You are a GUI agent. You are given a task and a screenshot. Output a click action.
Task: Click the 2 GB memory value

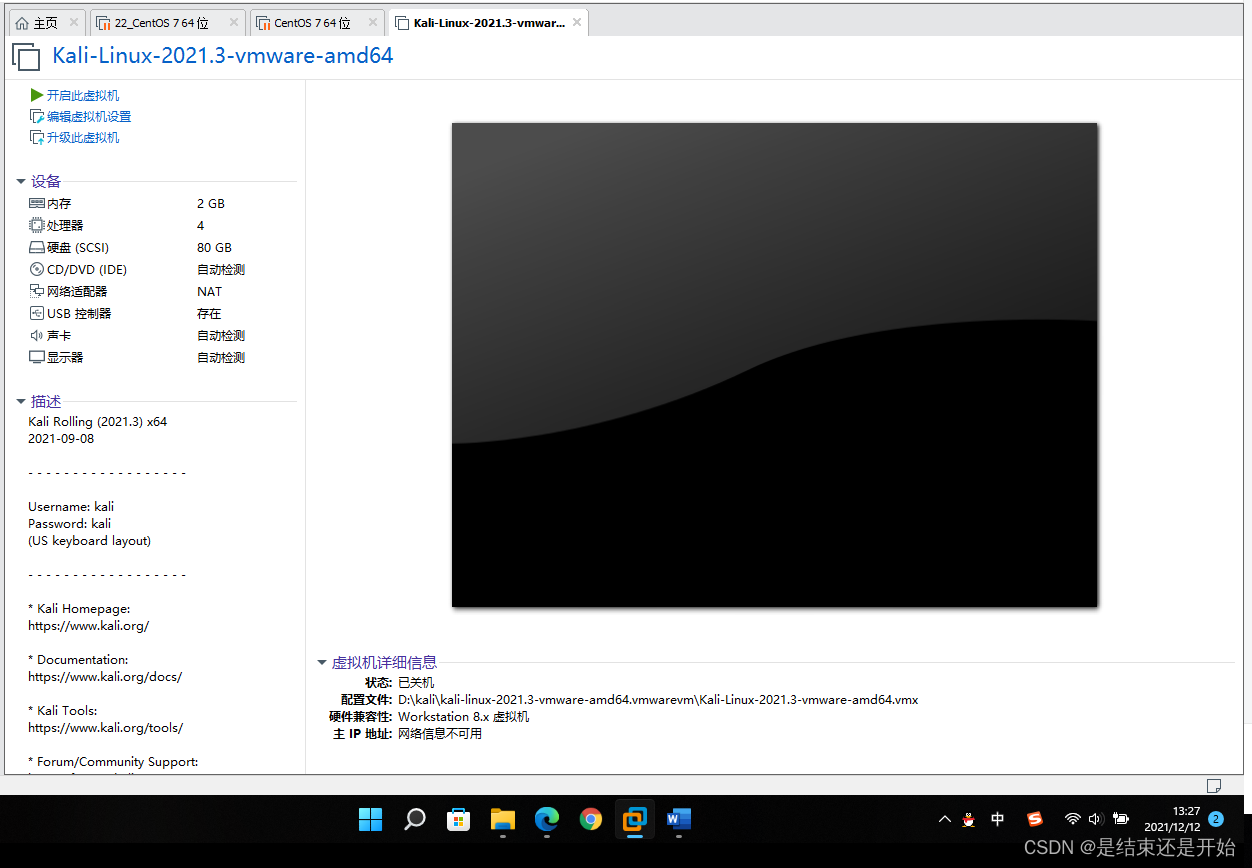click(211, 203)
